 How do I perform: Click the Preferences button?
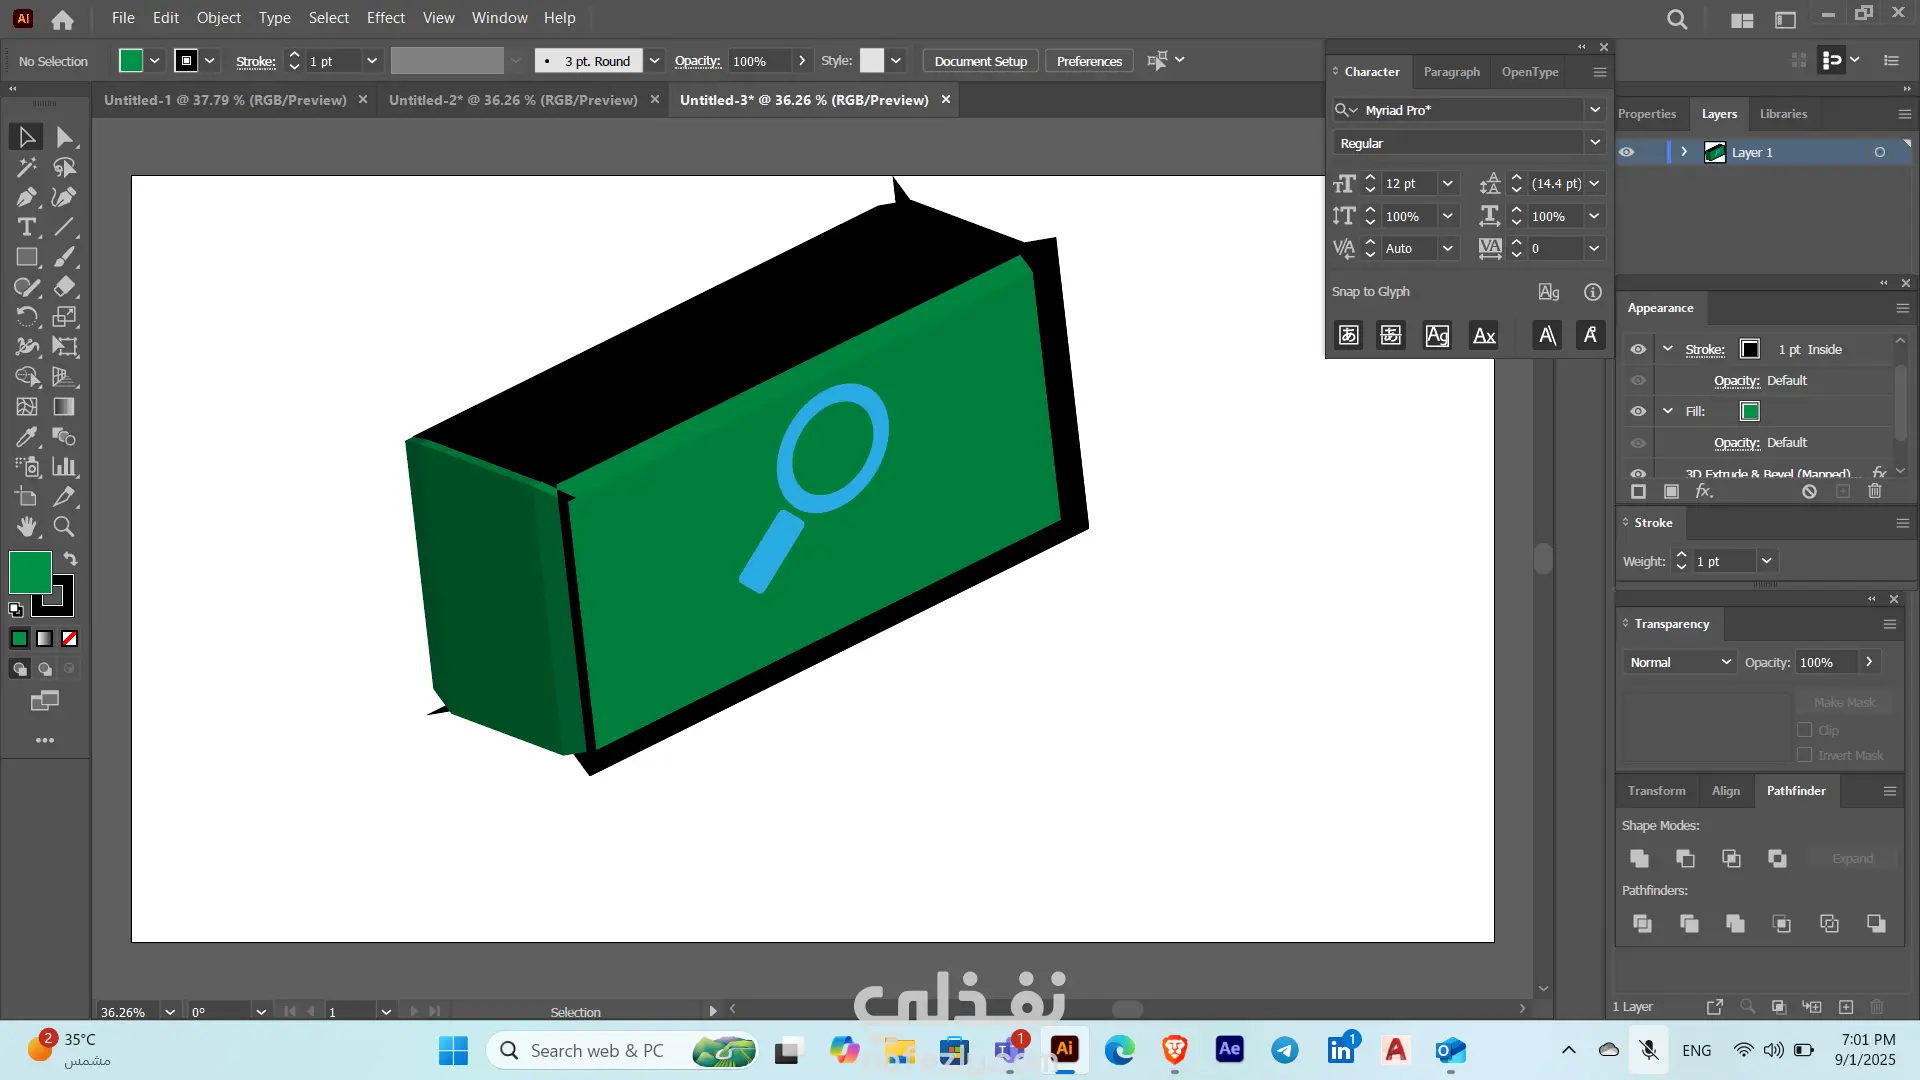[1089, 61]
